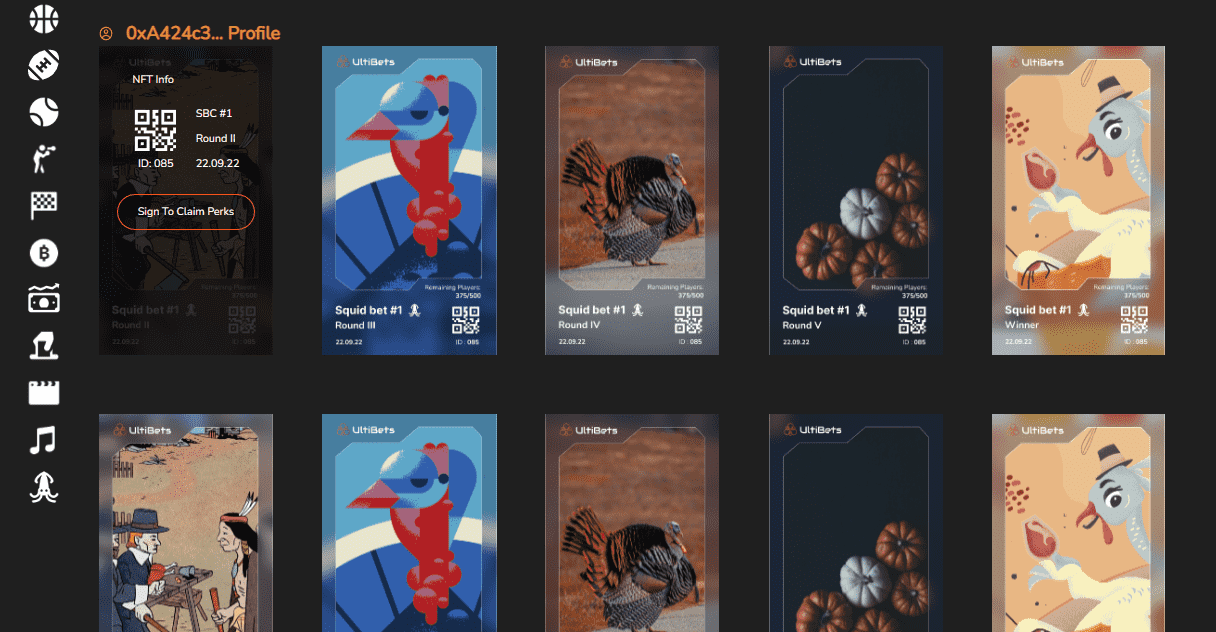Click the QR code in NFT Info panel
This screenshot has width=1216, height=632.
[x=155, y=130]
